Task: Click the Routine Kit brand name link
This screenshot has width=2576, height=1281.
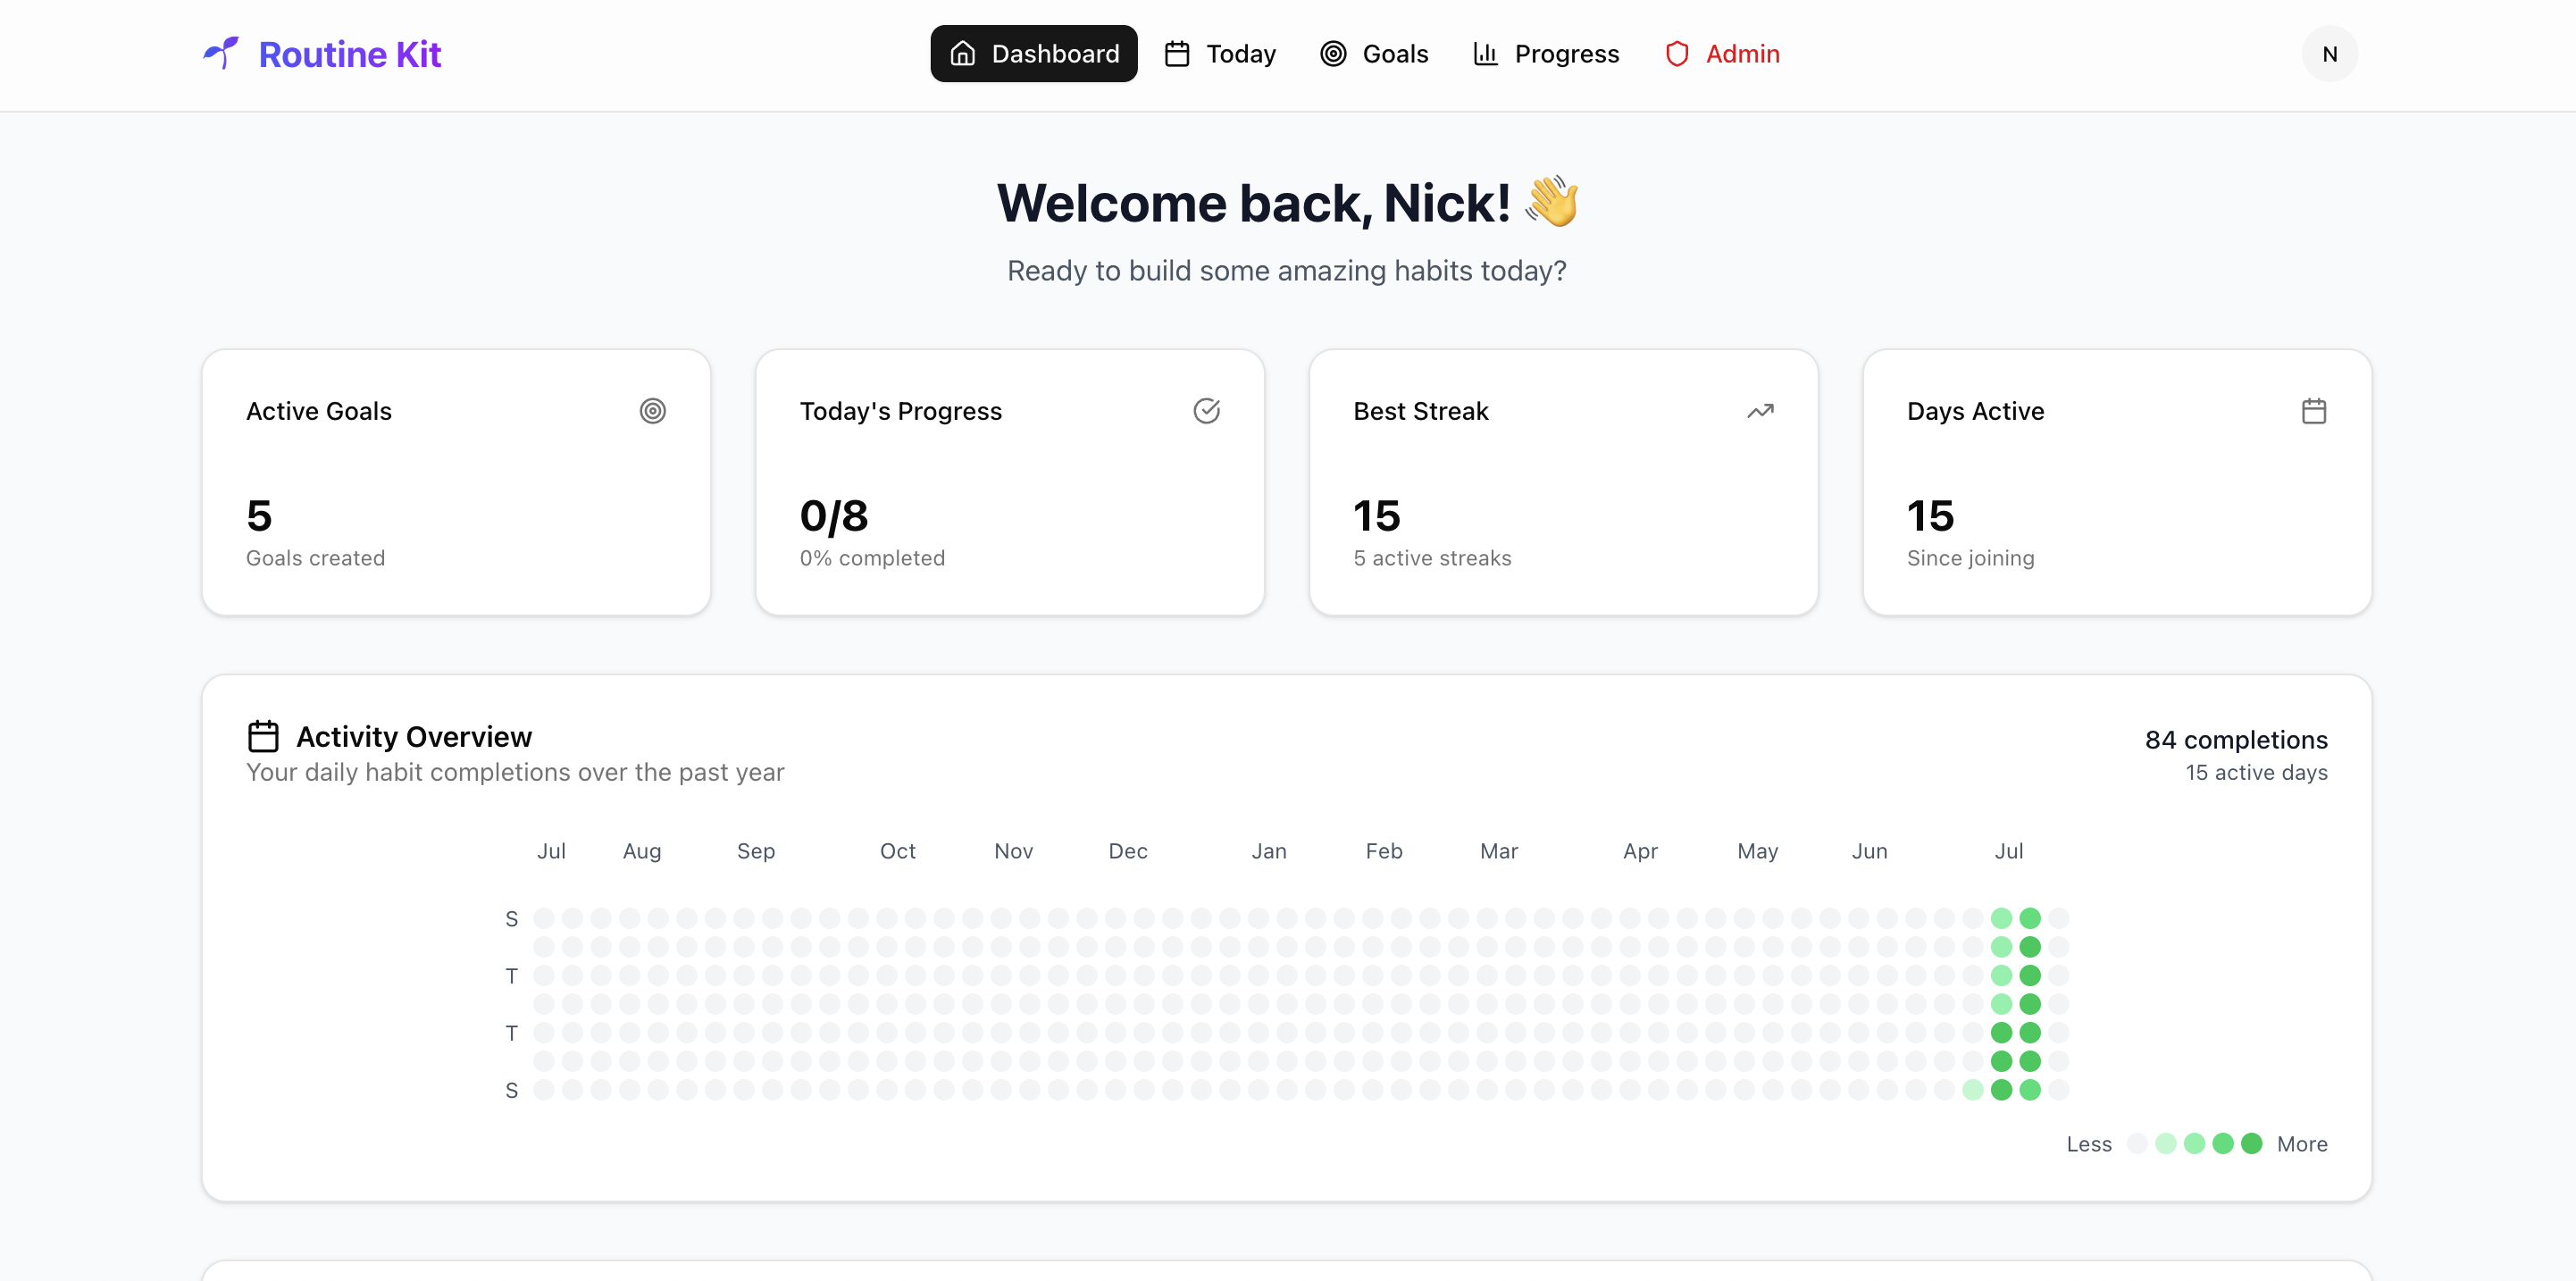Action: (349, 54)
